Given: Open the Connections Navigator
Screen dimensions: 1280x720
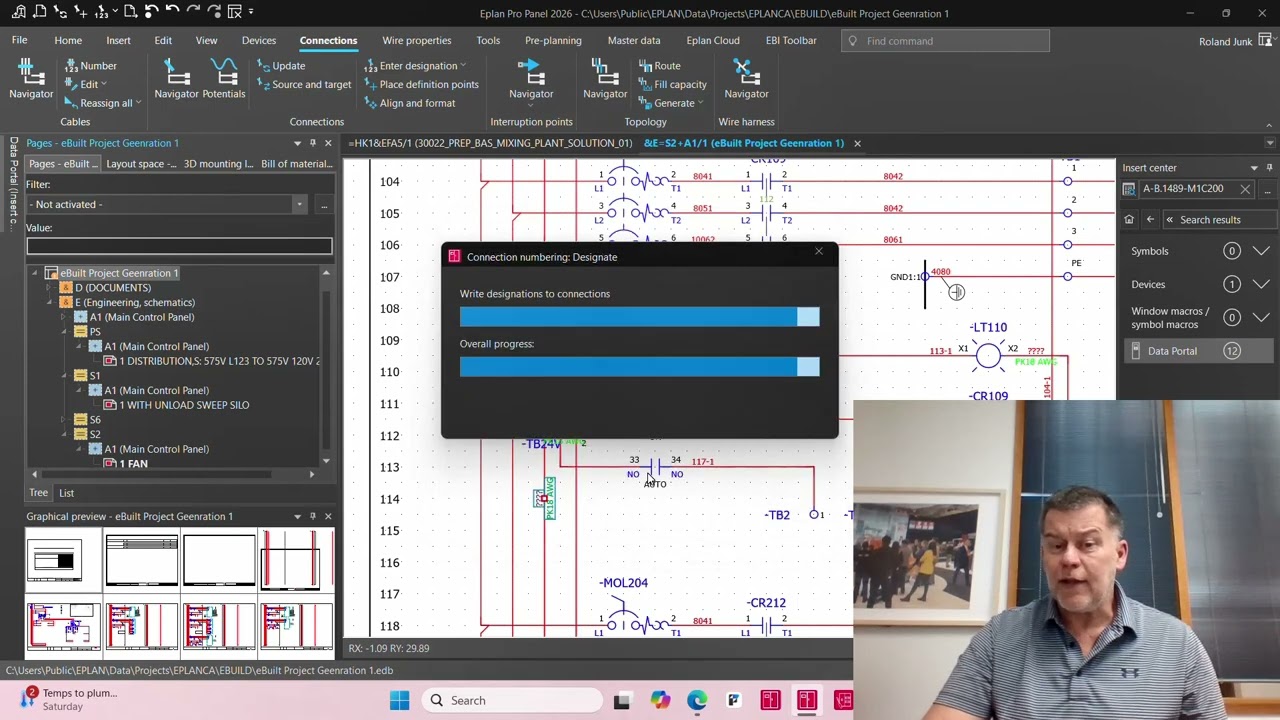Looking at the screenshot, I should [176, 79].
